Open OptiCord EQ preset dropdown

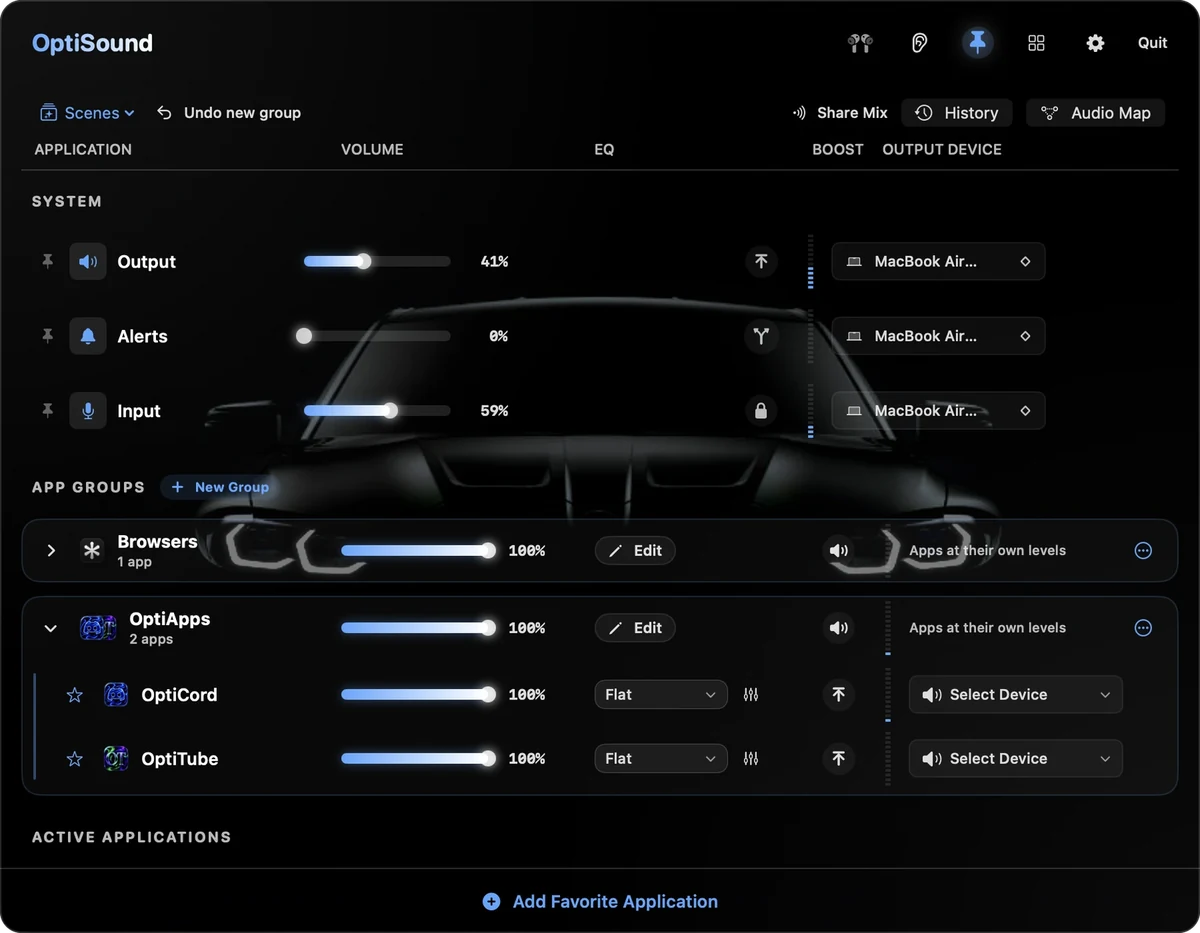(661, 695)
